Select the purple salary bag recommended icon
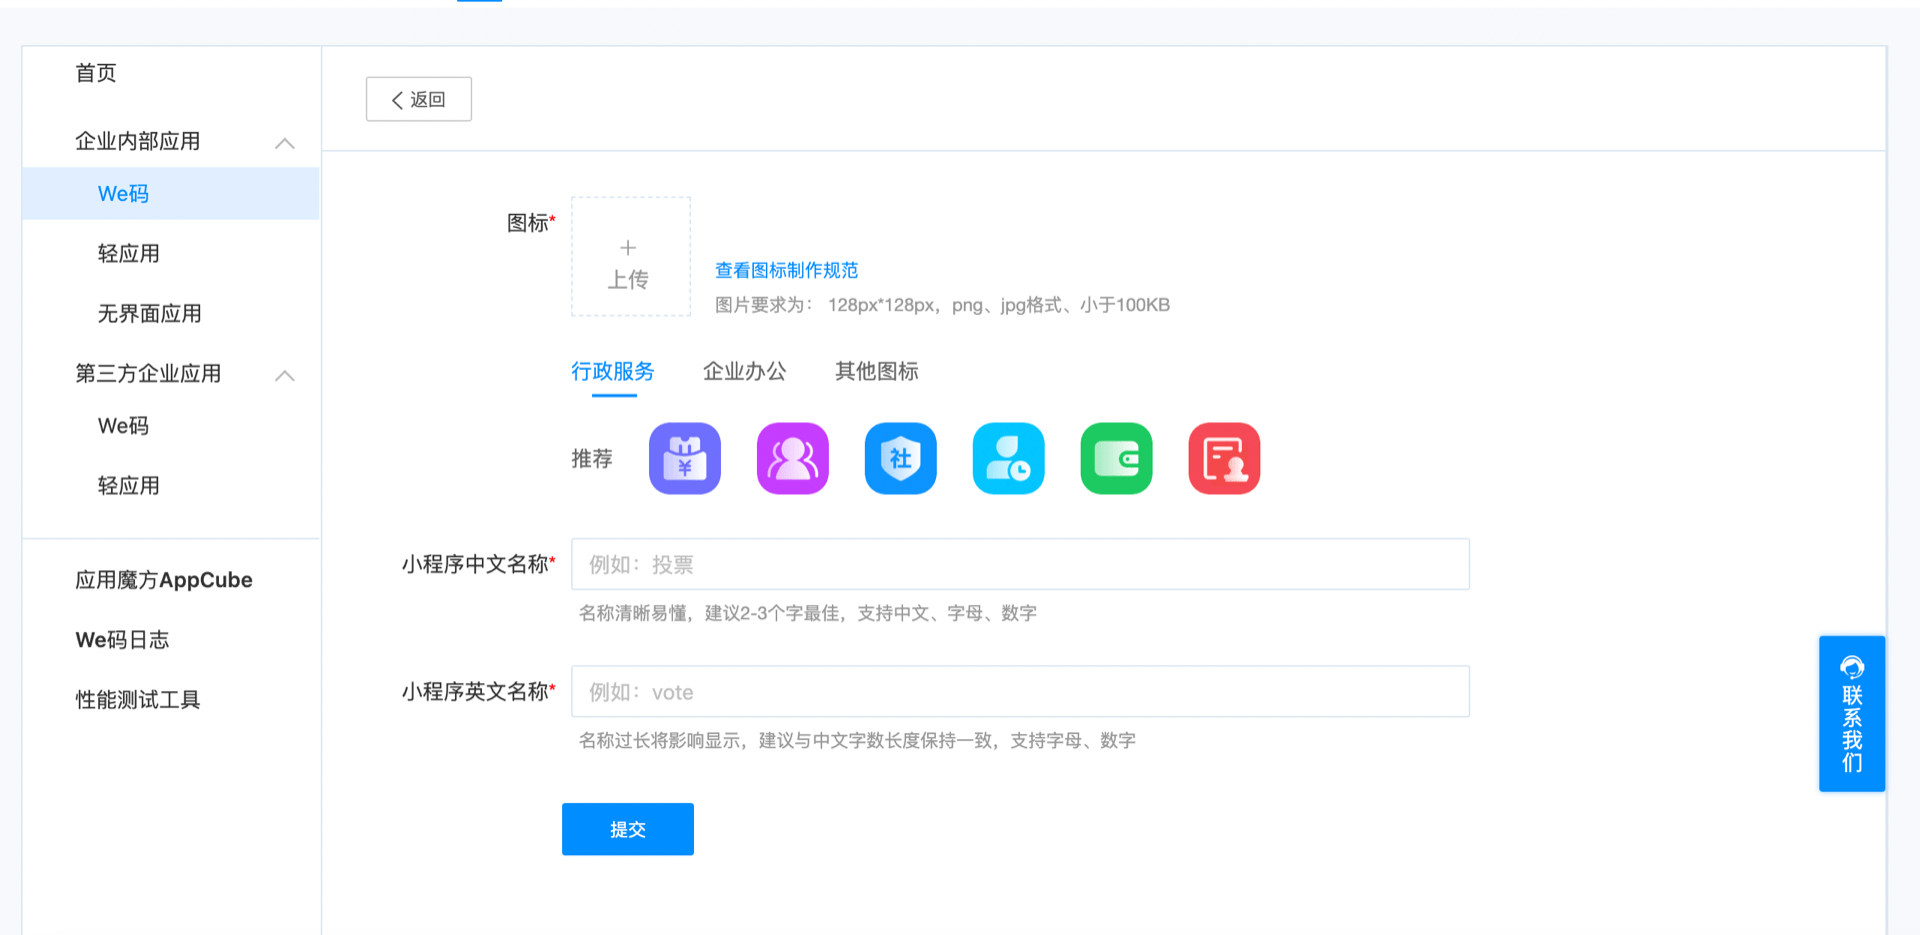This screenshot has height=935, width=1920. pyautogui.click(x=685, y=459)
